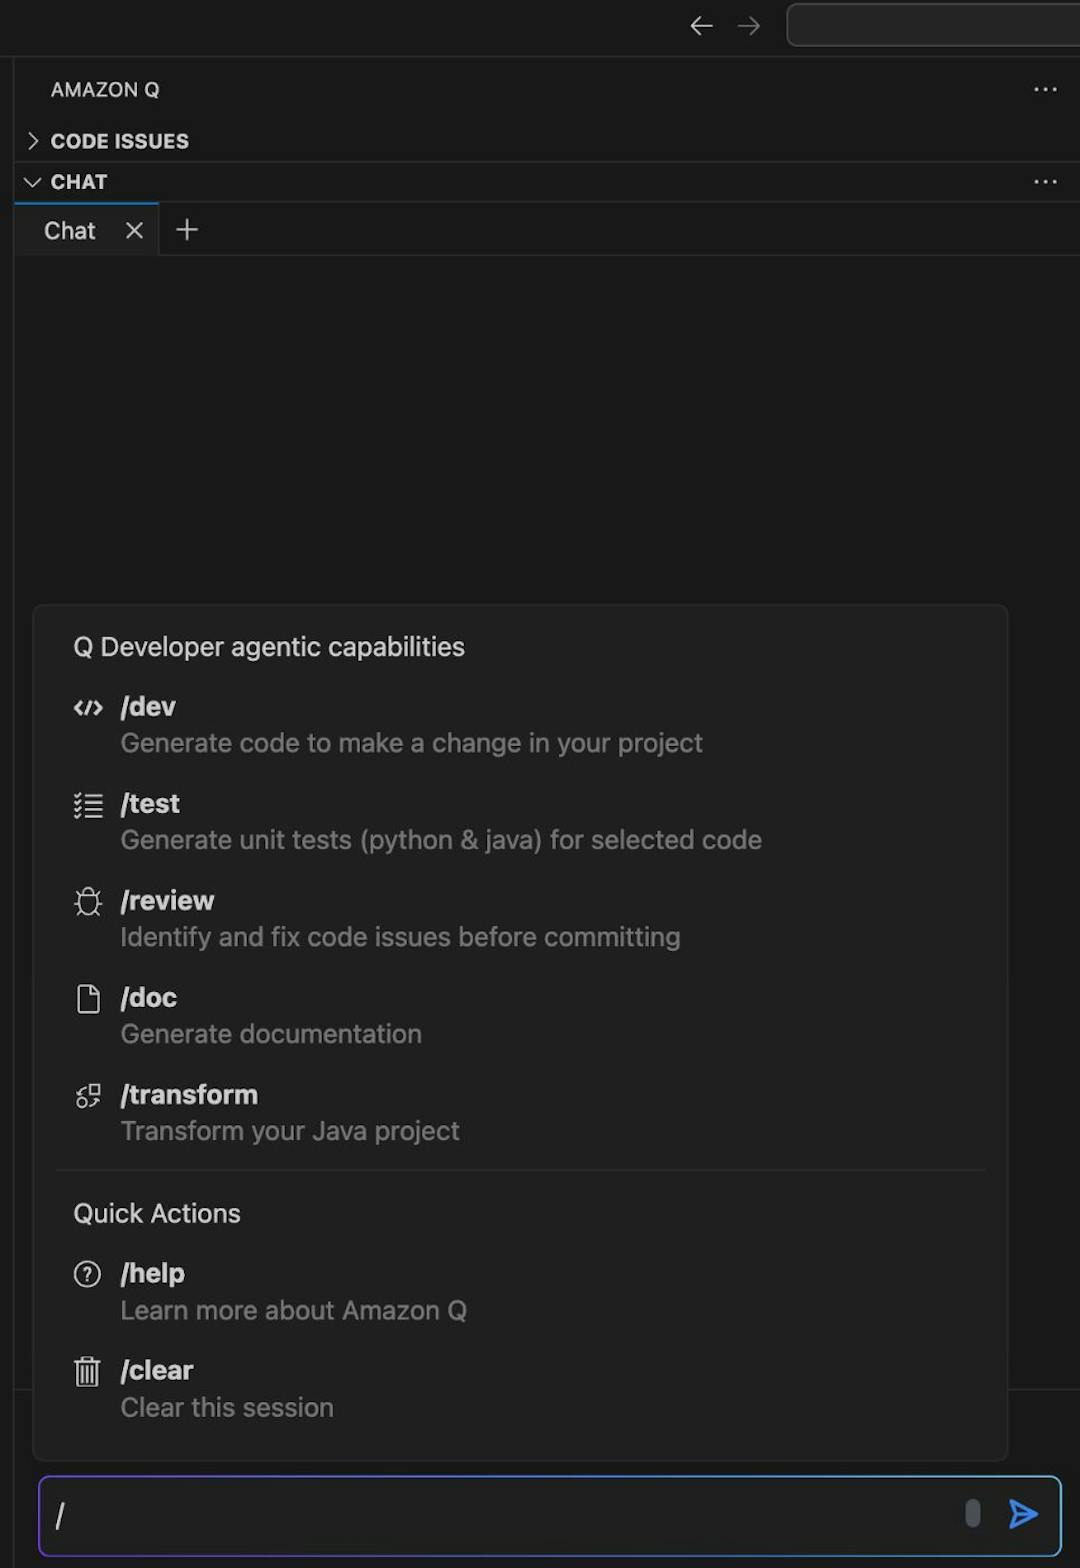Click the /help question mark icon
The width and height of the screenshot is (1080, 1568).
pos(87,1274)
